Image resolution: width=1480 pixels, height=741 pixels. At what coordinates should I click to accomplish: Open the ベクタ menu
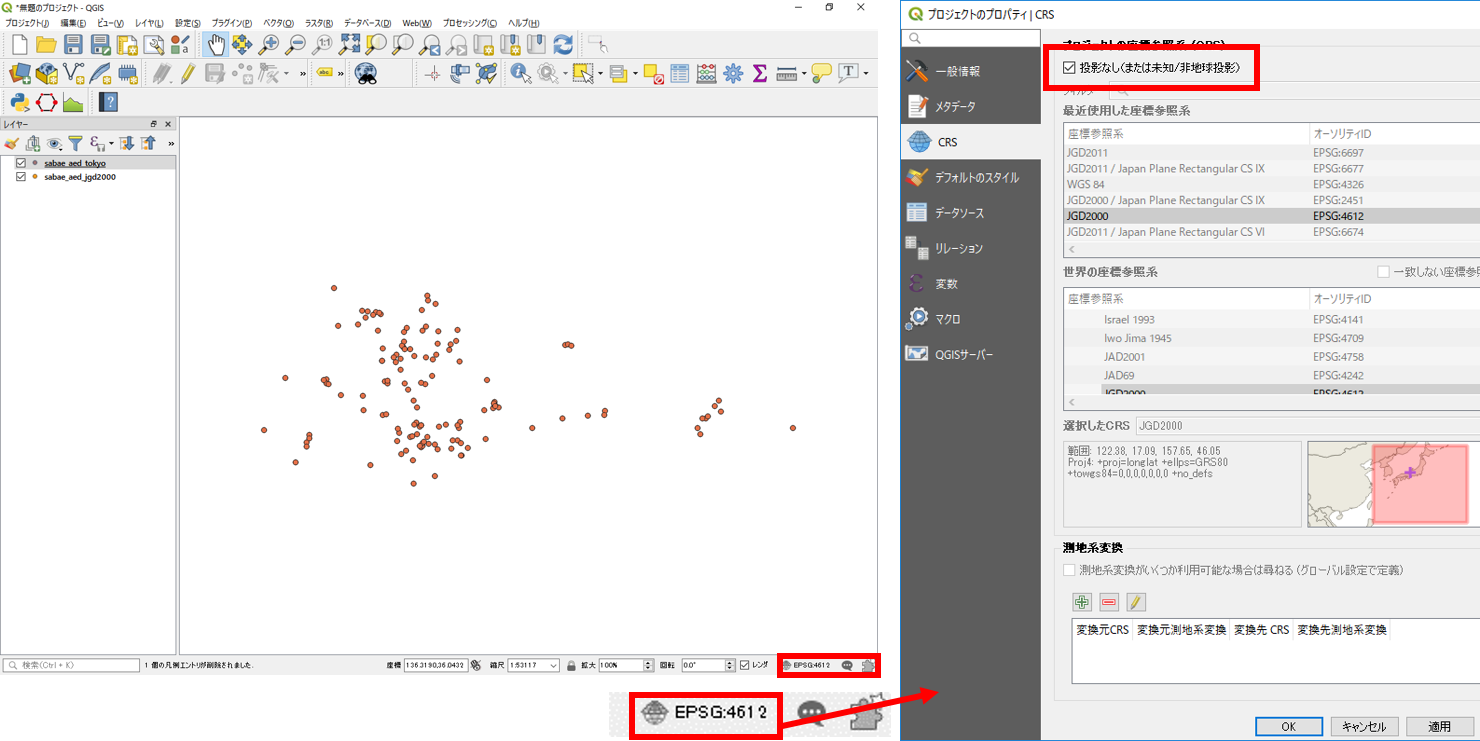[x=279, y=22]
